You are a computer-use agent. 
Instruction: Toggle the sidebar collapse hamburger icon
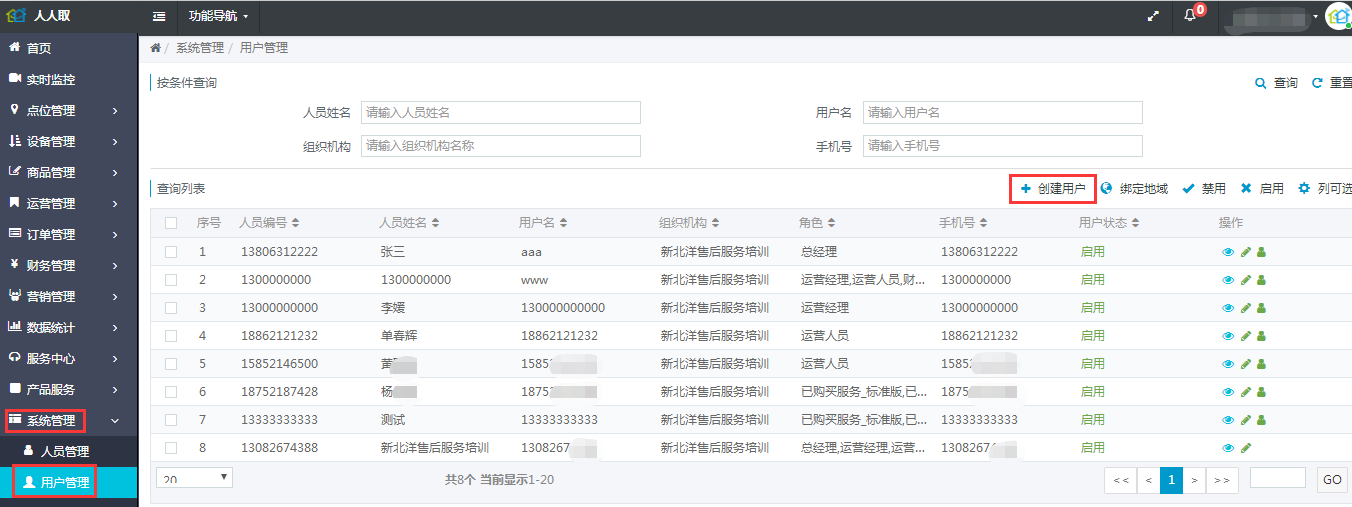[x=158, y=16]
